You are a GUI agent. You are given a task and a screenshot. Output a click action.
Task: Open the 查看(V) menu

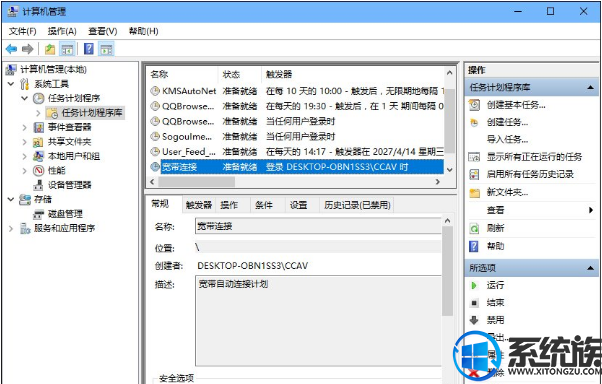102,31
